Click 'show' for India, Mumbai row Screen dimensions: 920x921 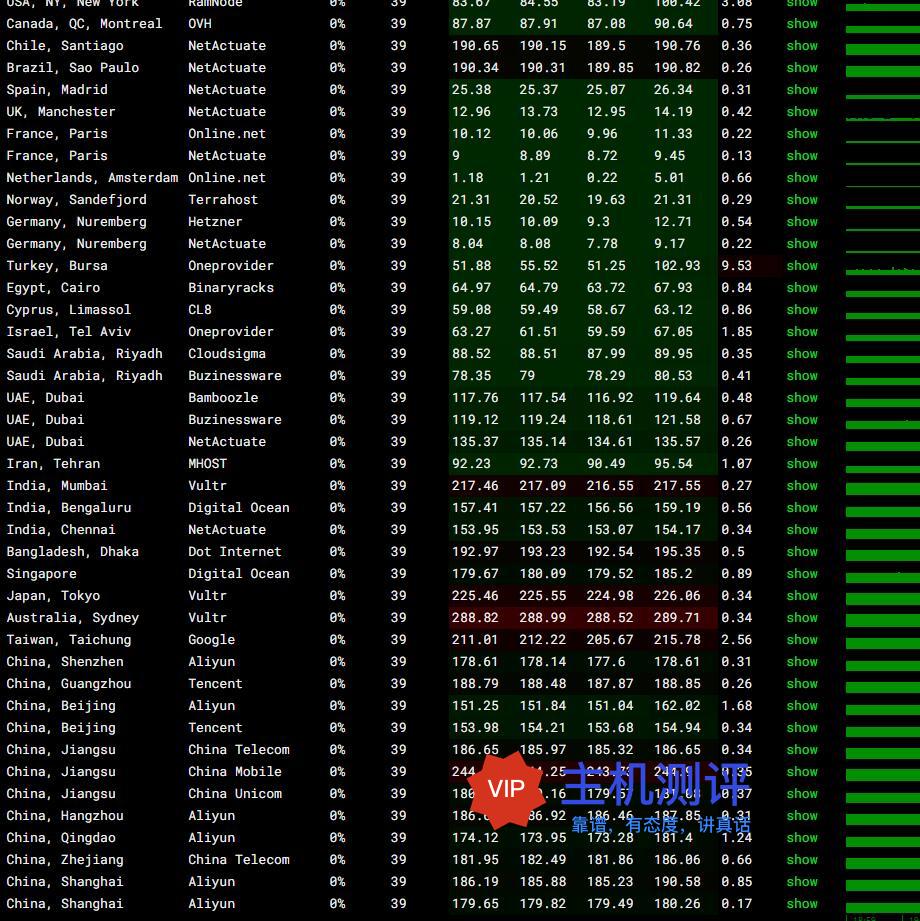pos(802,486)
